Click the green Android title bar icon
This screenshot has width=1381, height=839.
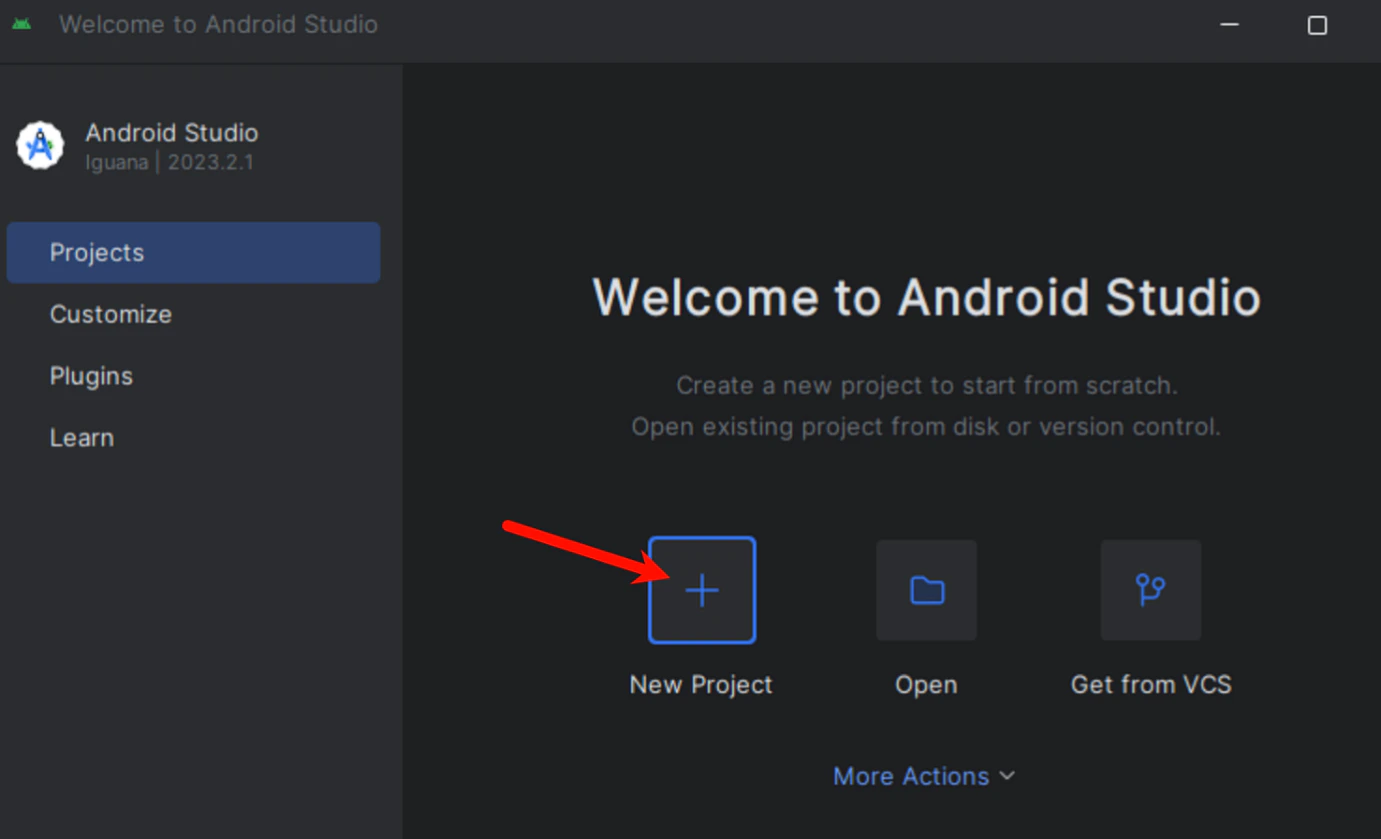click(21, 24)
